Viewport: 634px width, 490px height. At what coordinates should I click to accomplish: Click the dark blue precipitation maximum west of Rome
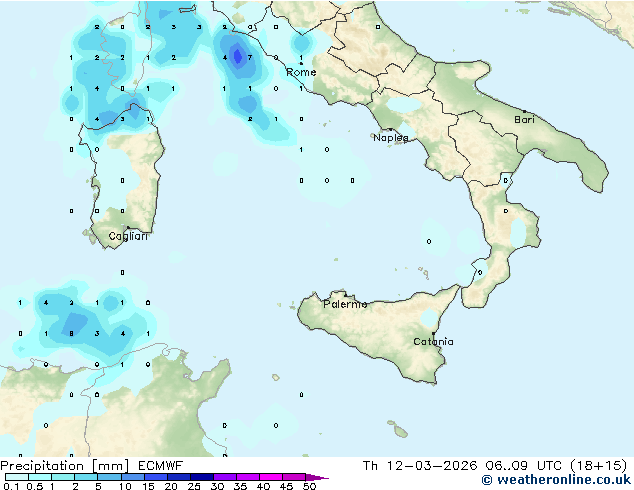(x=237, y=57)
